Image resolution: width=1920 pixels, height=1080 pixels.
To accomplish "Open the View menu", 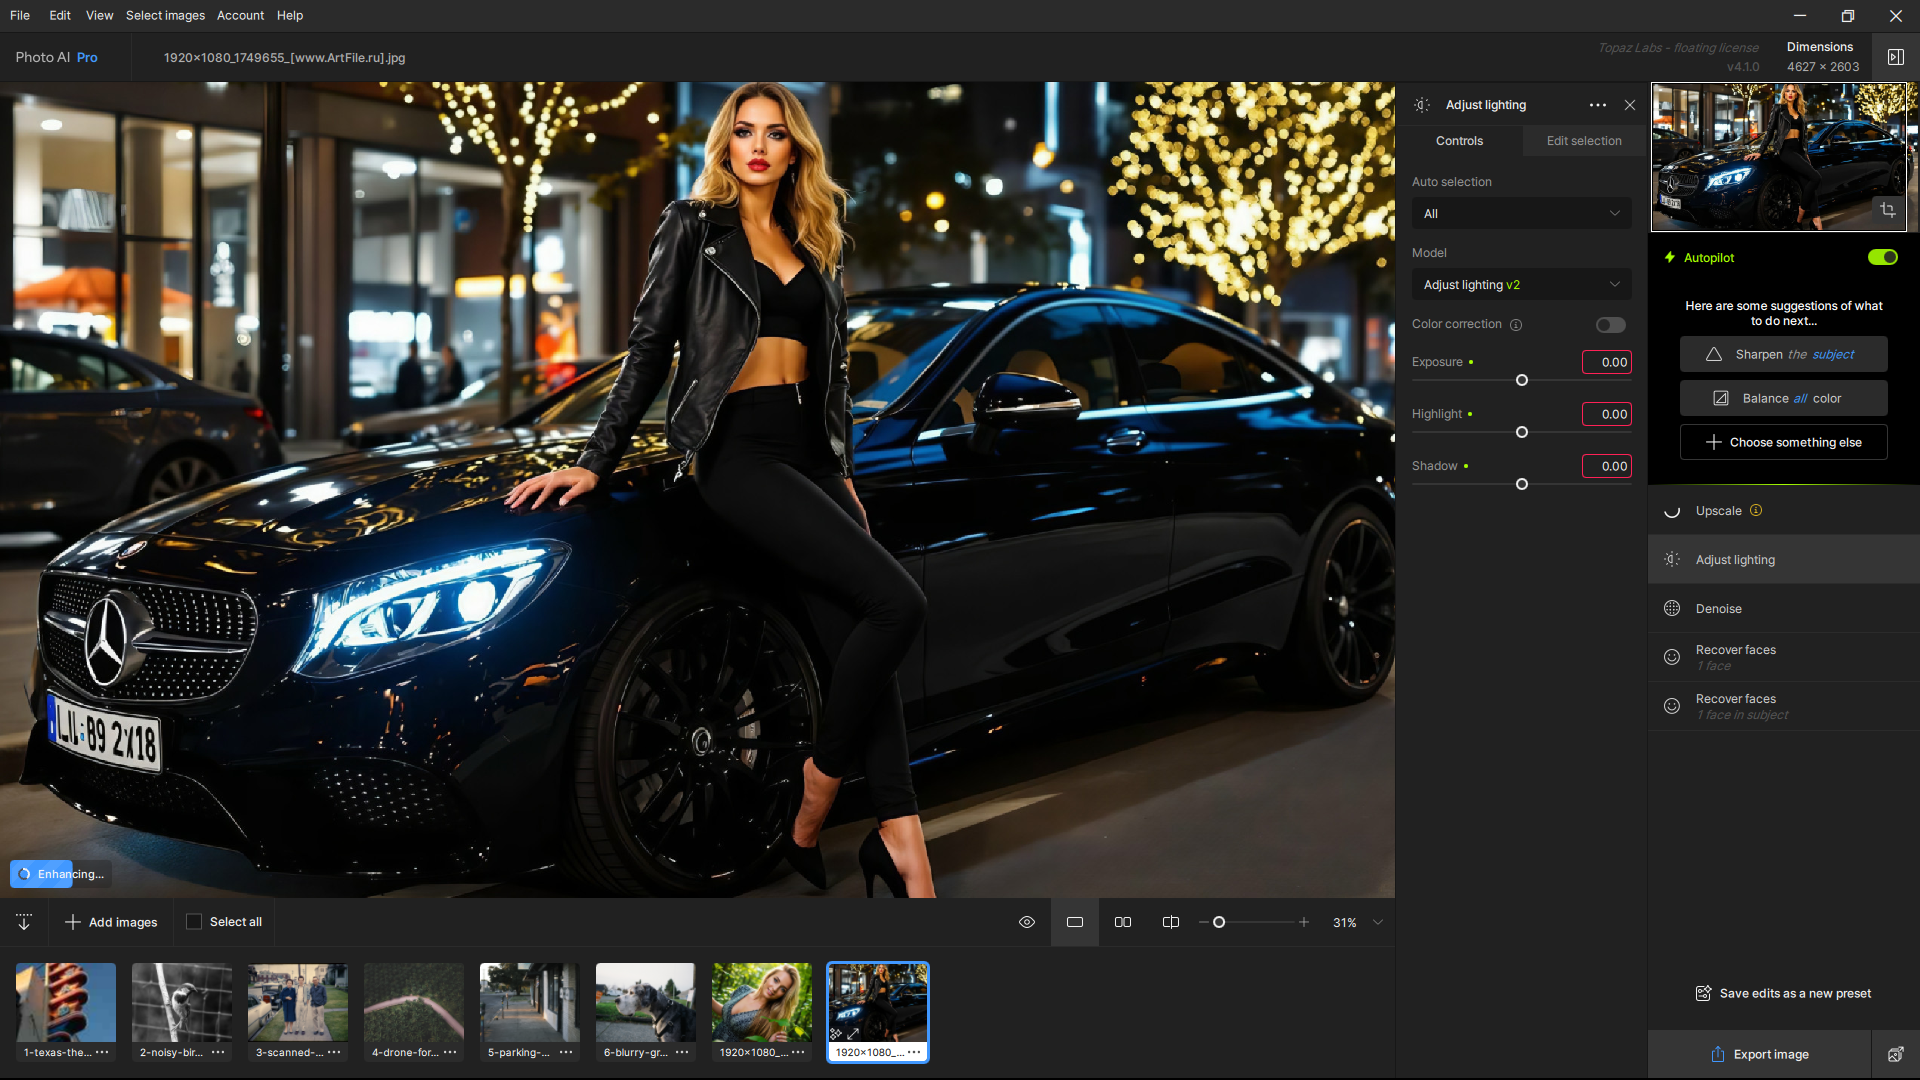I will pos(99,15).
